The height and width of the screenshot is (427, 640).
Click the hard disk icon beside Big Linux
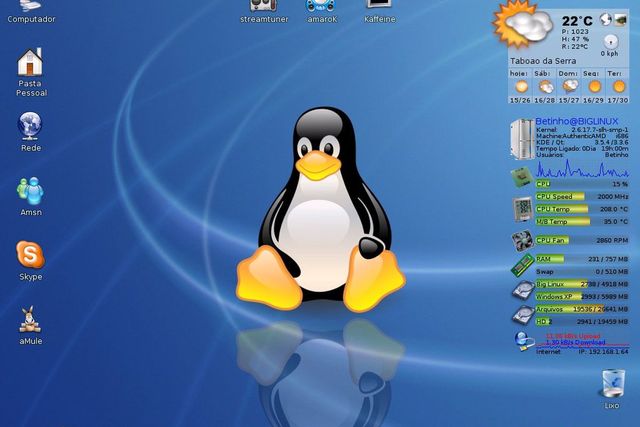(x=523, y=291)
